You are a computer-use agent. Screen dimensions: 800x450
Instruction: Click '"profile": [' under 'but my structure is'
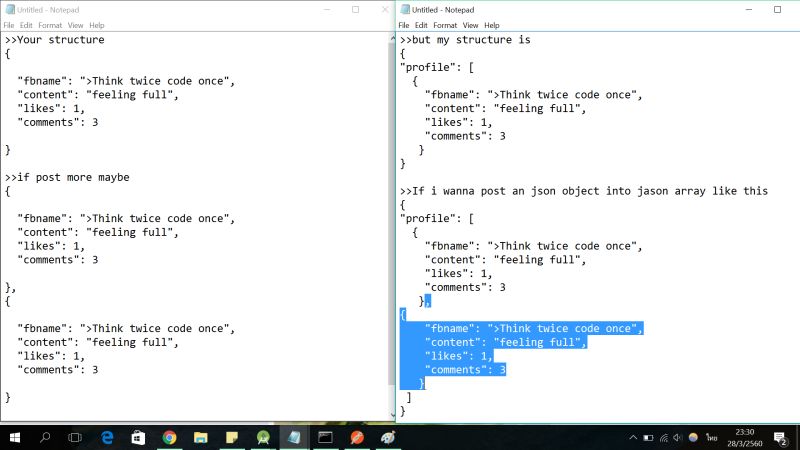click(437, 67)
